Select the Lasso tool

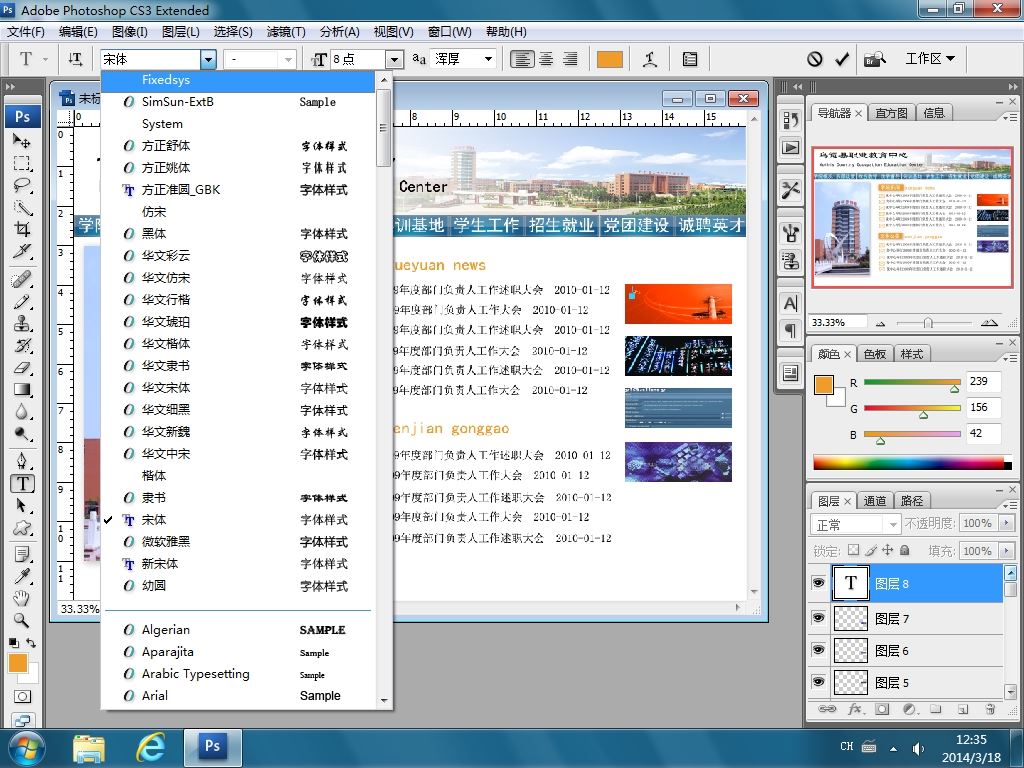click(x=22, y=185)
